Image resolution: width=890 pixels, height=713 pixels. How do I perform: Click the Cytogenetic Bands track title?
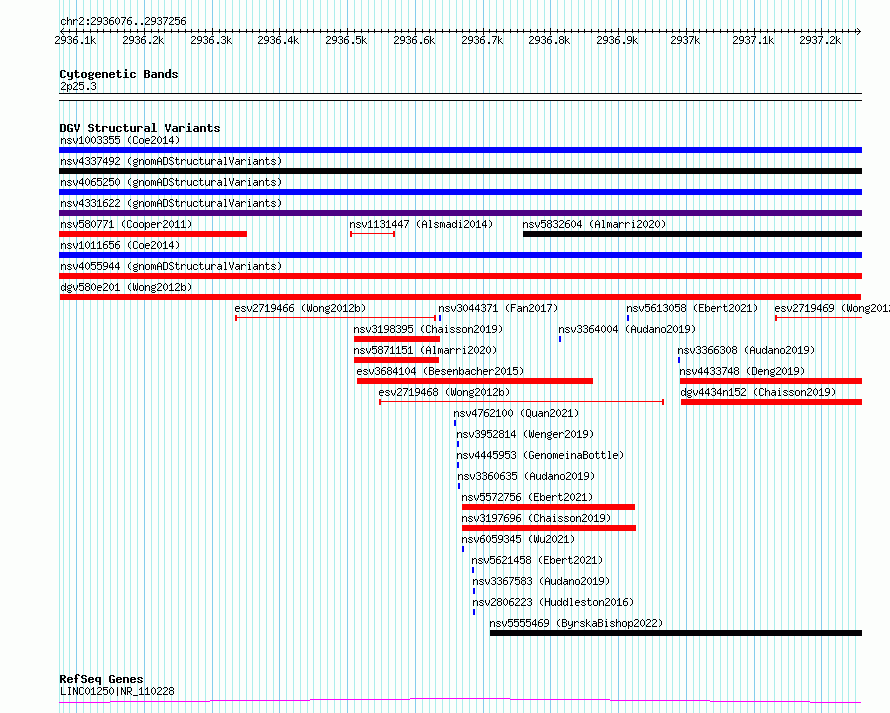[119, 74]
